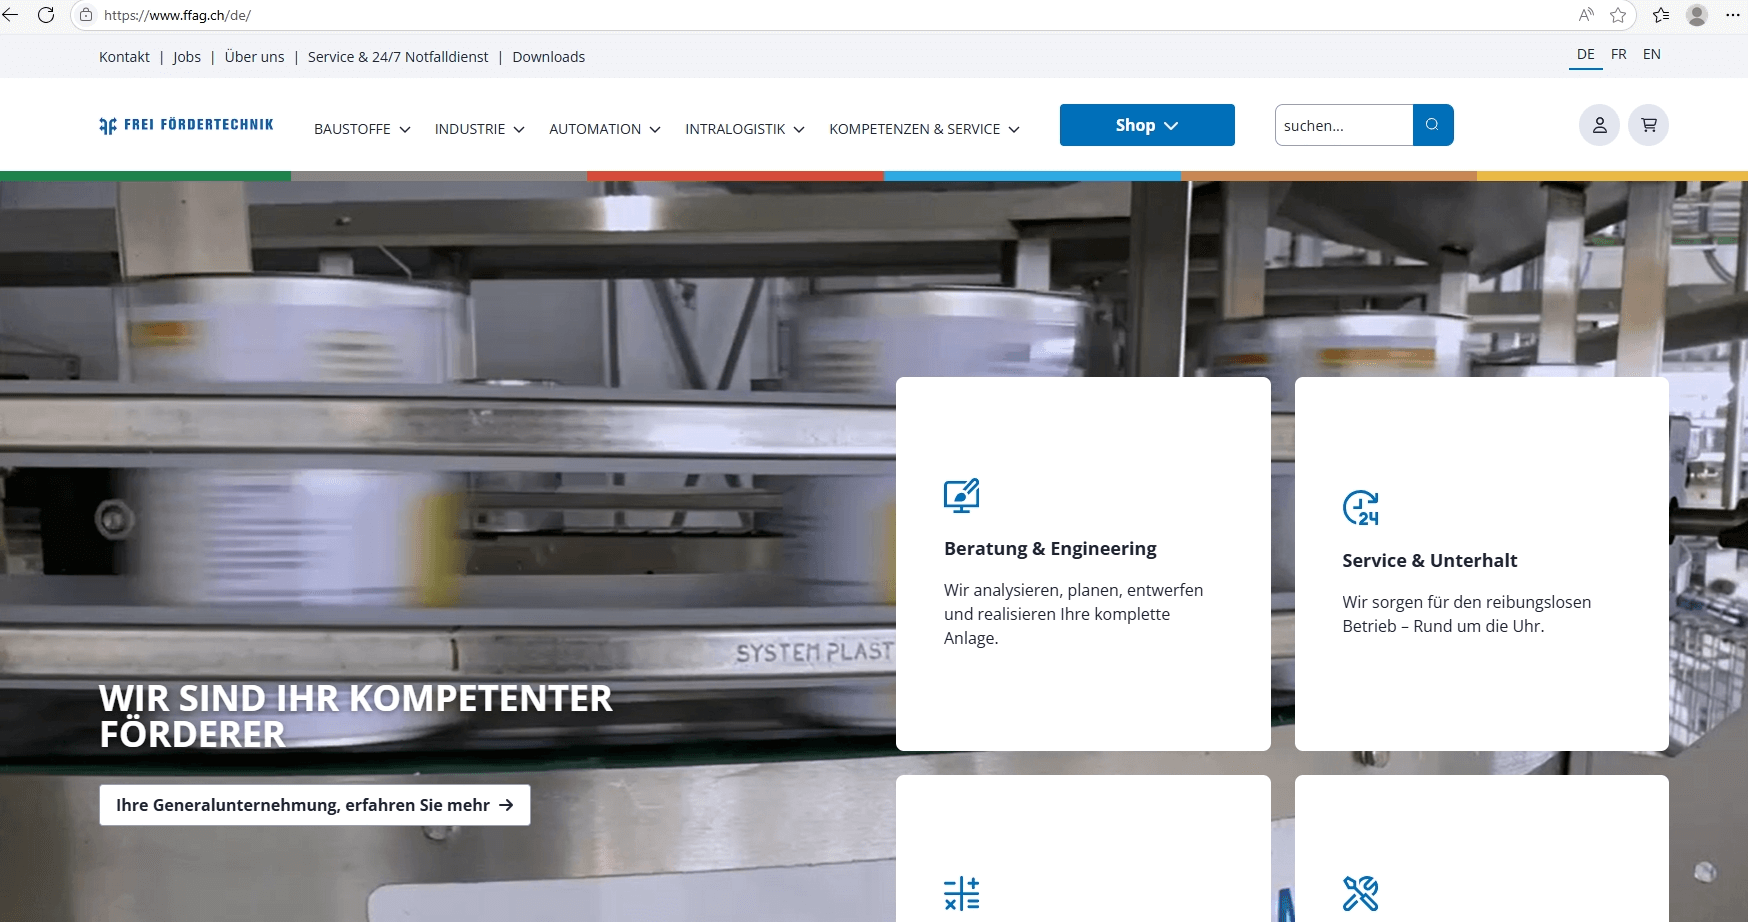This screenshot has height=922, width=1748.
Task: Expand the BAUSTOFFE menu
Action: 362,129
